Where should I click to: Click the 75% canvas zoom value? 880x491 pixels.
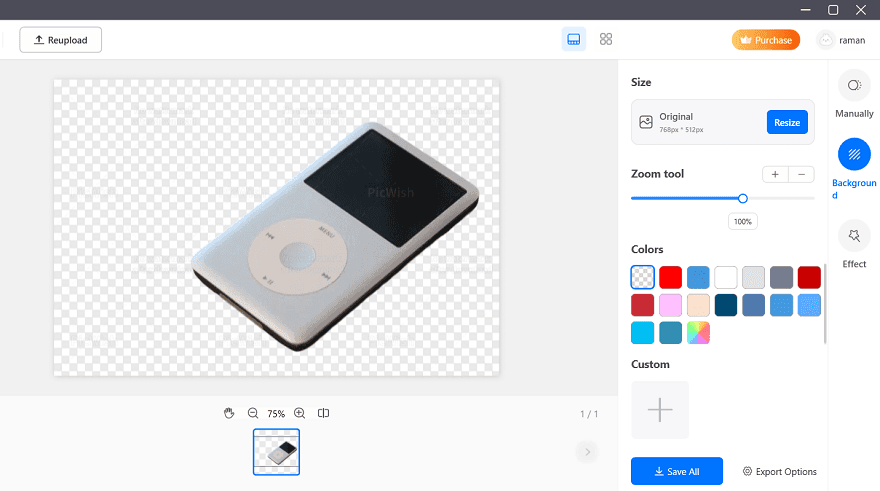tap(276, 414)
